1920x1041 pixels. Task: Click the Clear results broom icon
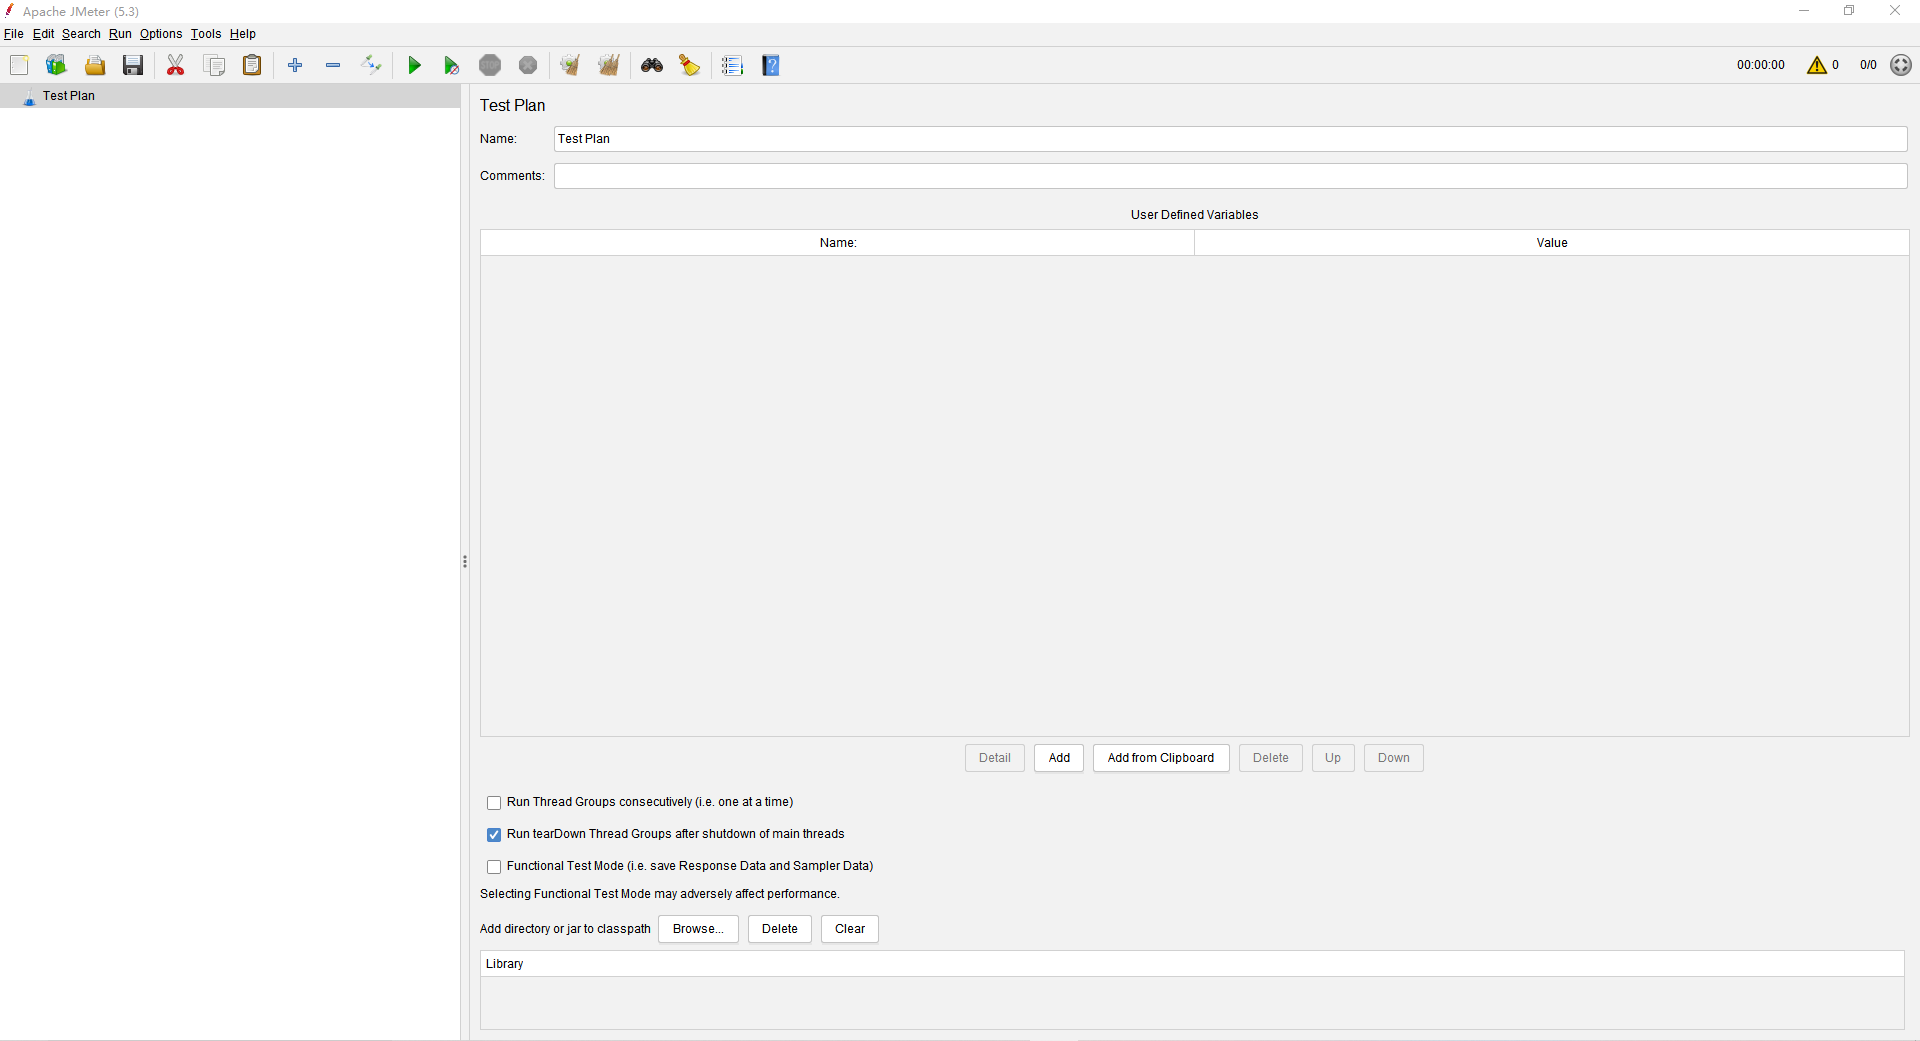570,65
